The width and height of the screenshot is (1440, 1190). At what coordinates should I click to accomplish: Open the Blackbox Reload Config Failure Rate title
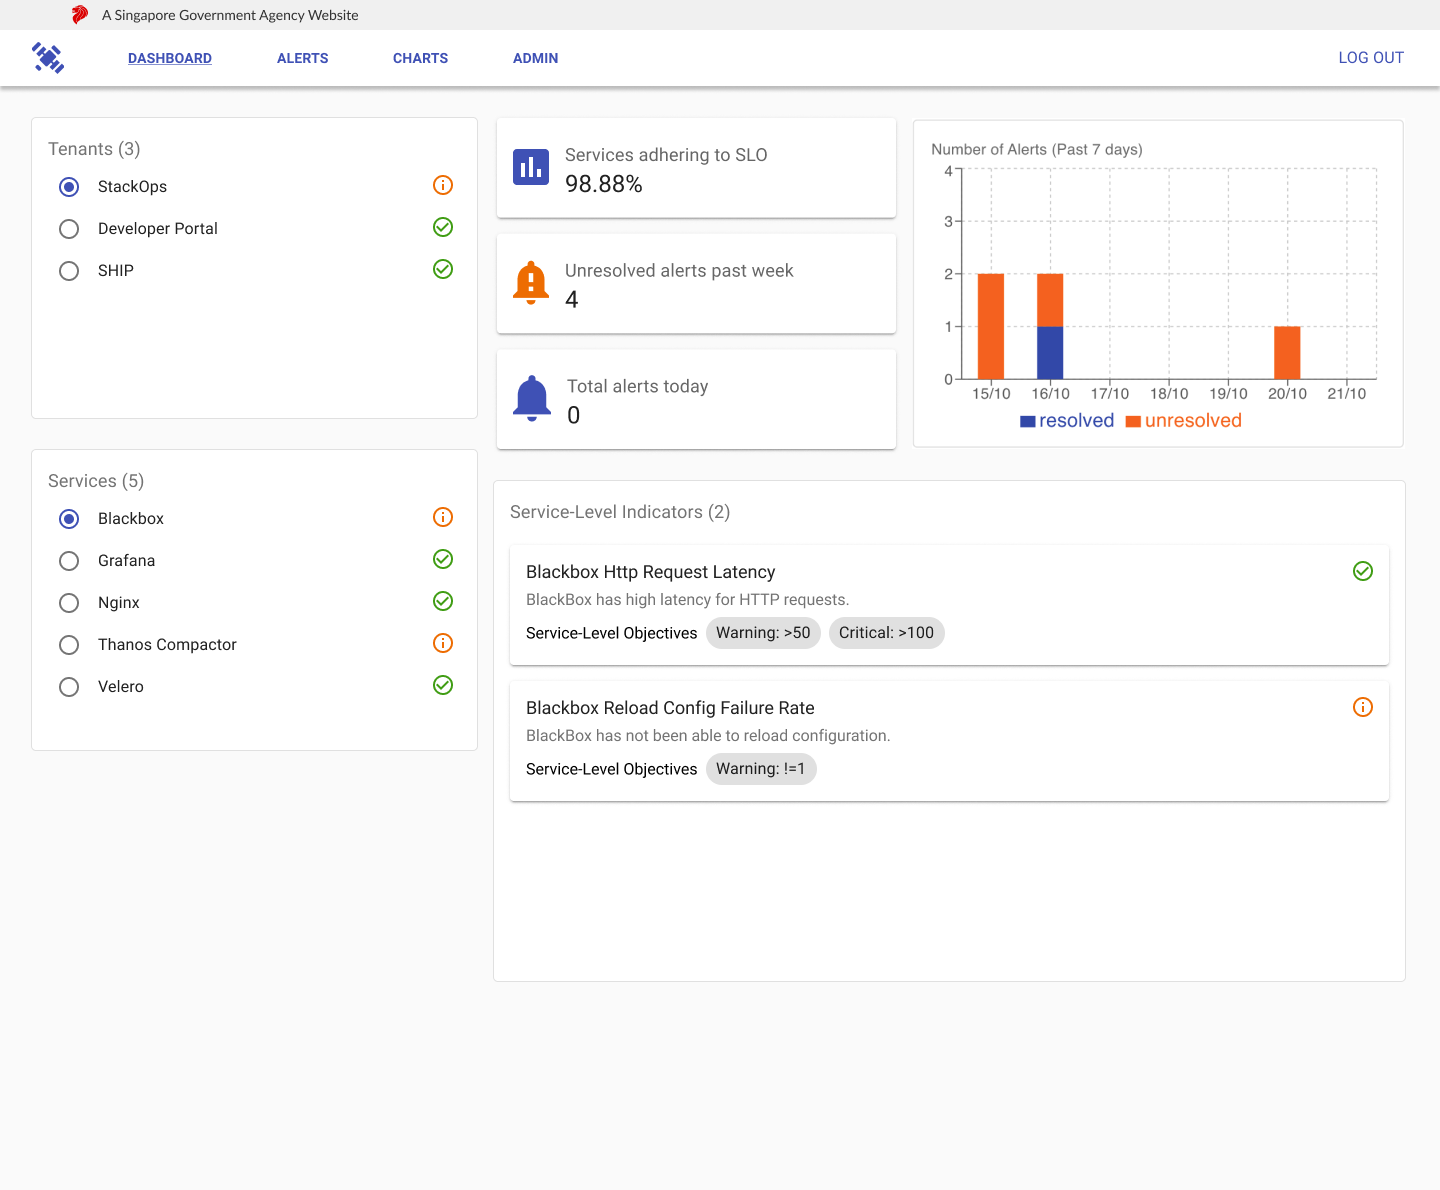tap(670, 708)
